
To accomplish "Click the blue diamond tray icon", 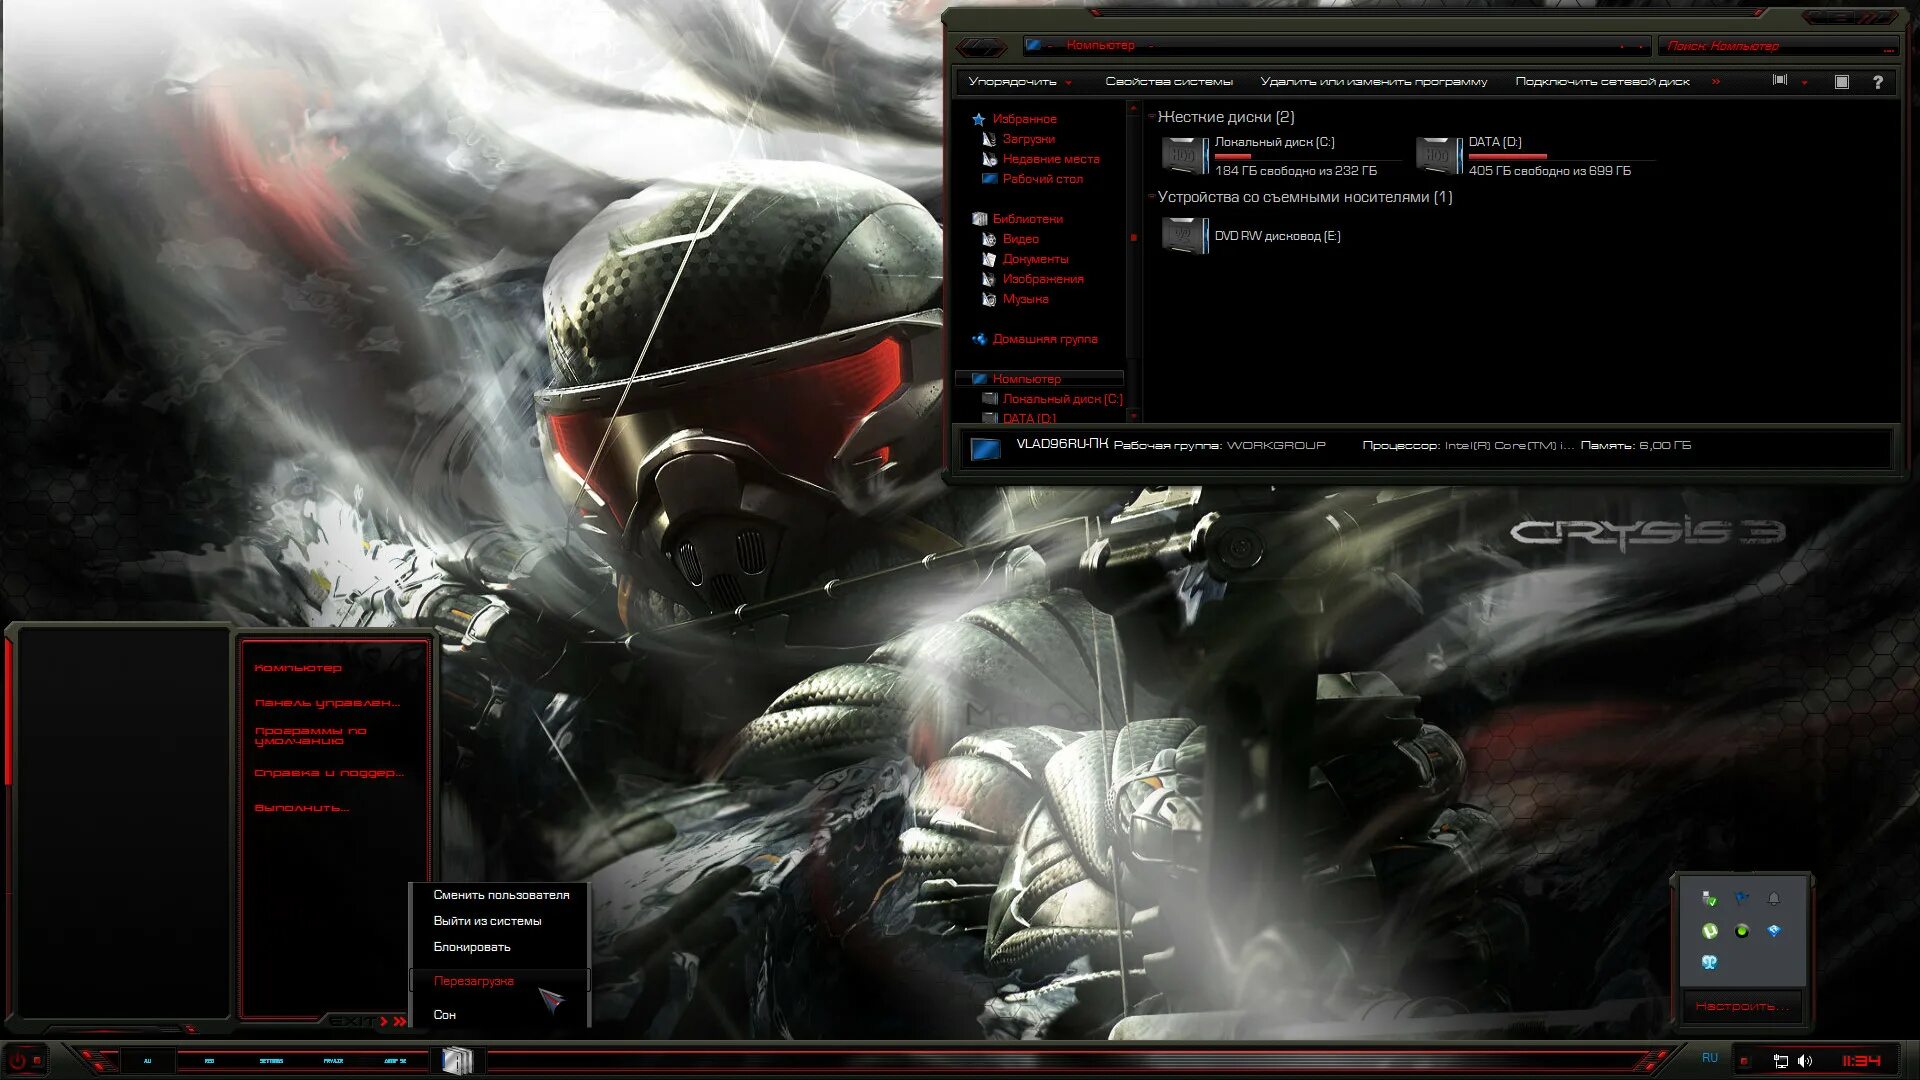I will coord(1774,931).
